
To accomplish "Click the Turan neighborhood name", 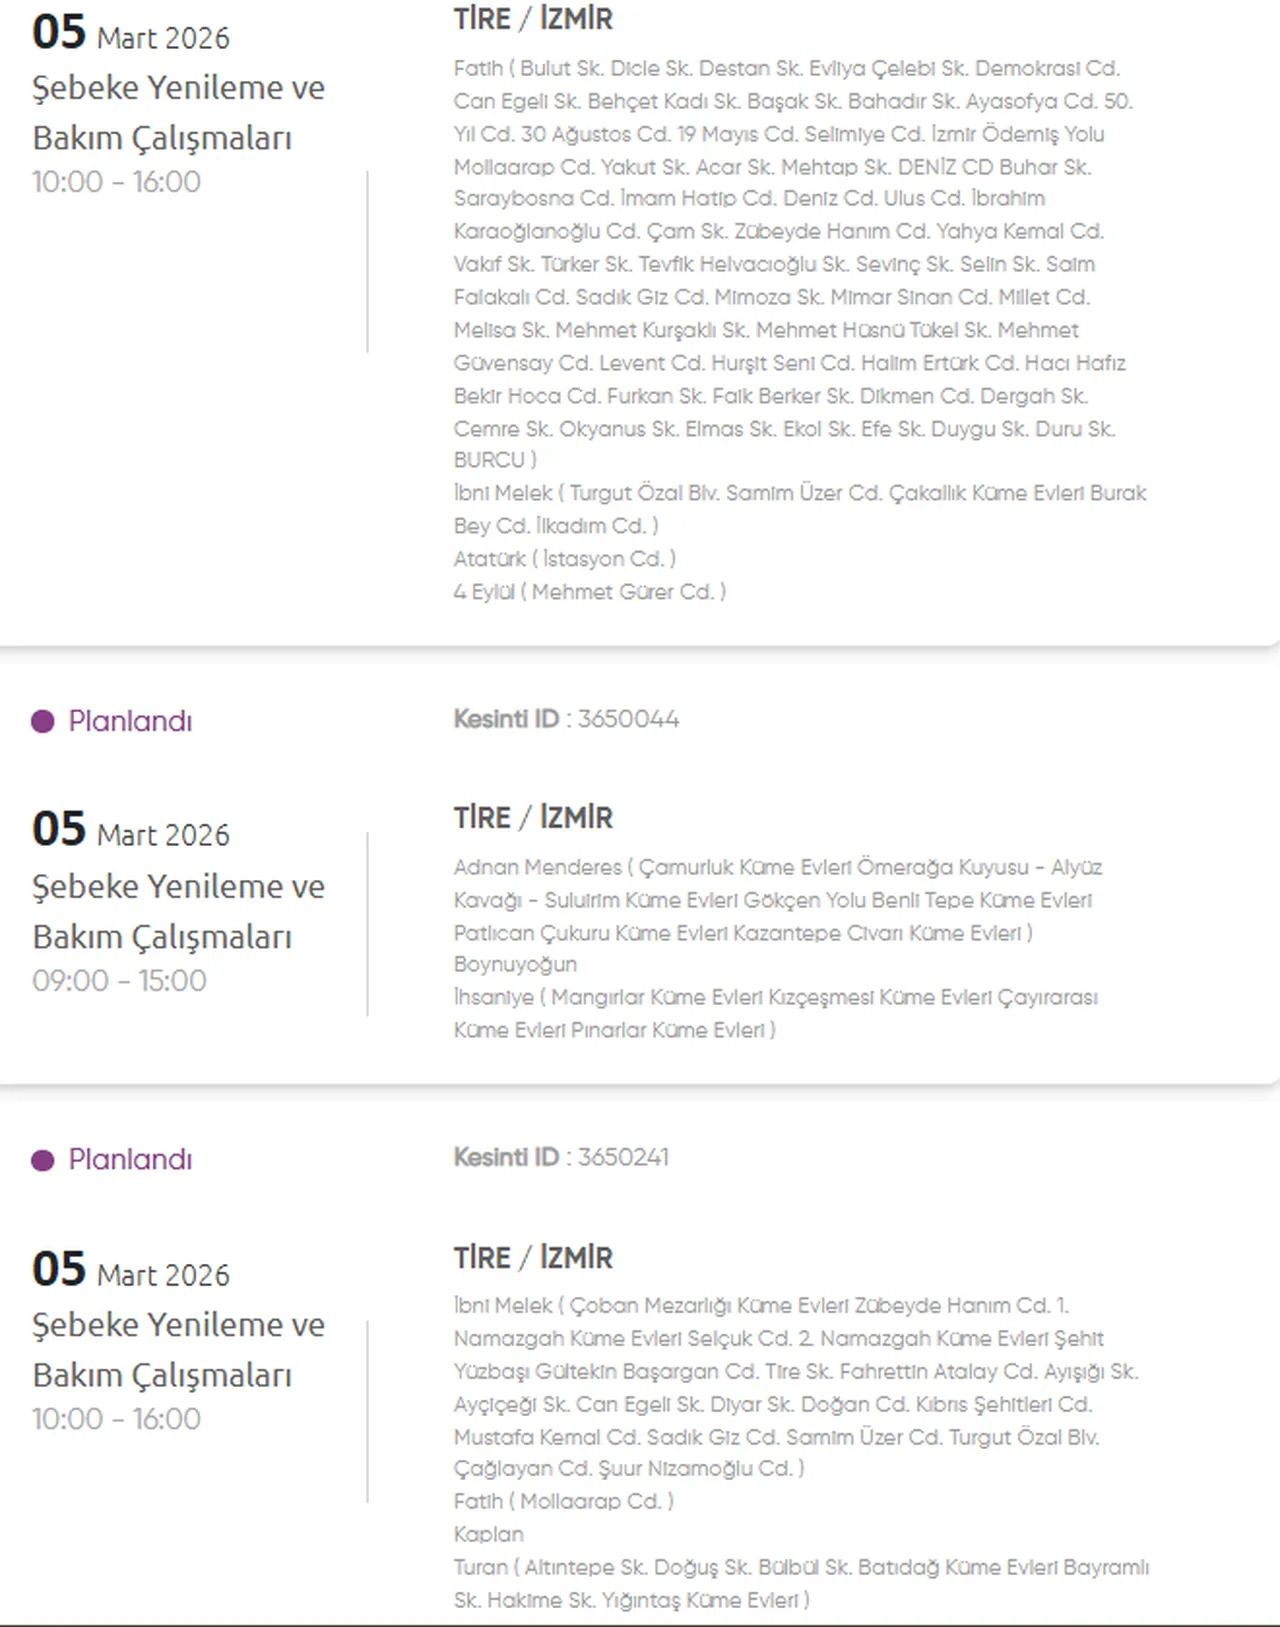I will click(x=479, y=1567).
